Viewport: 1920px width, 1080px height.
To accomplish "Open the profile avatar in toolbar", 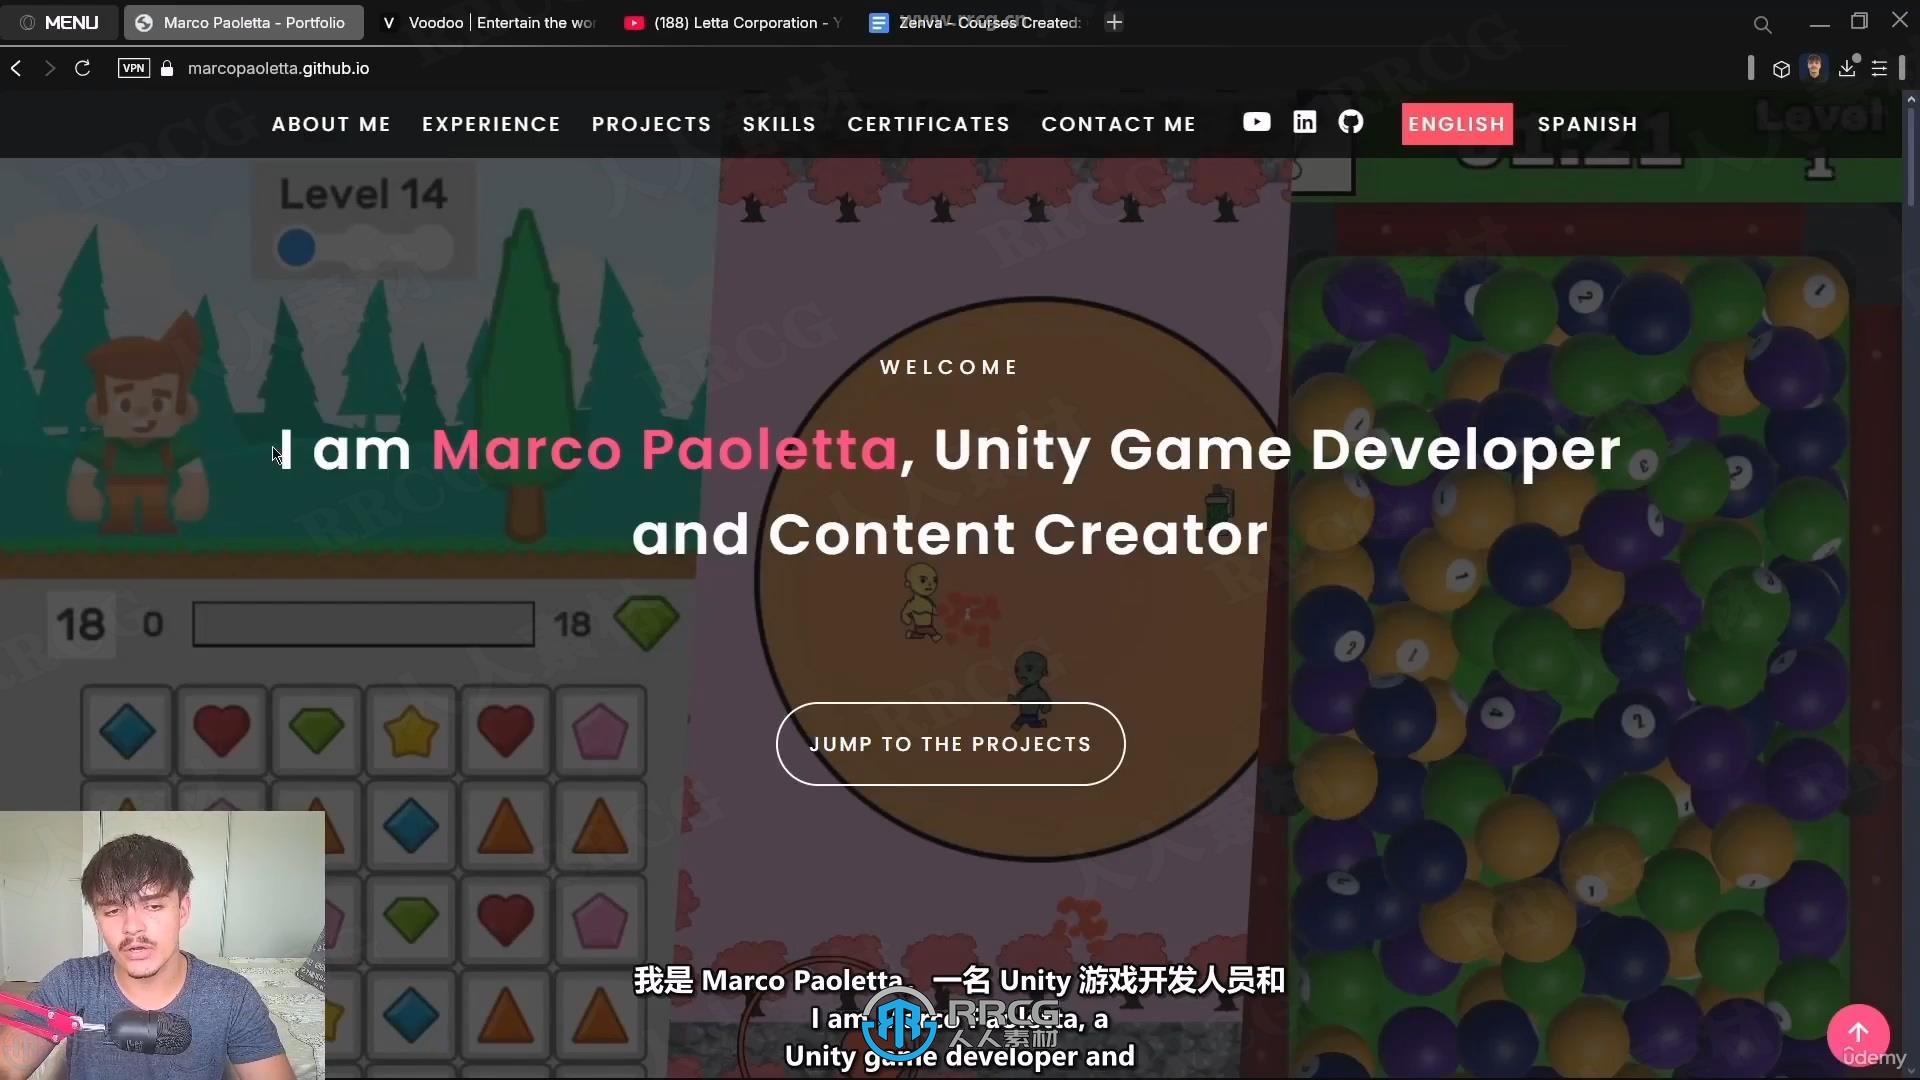I will [1814, 68].
